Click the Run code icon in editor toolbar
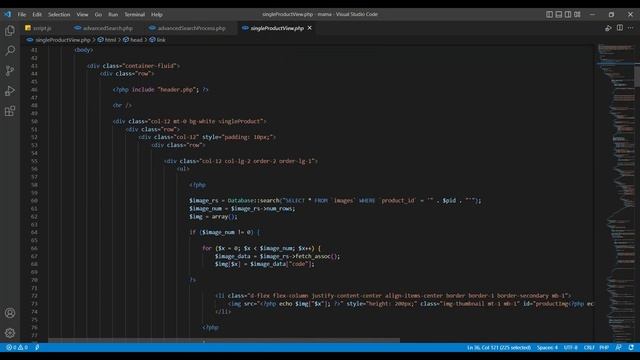This screenshot has height=360, width=640. tap(608, 28)
